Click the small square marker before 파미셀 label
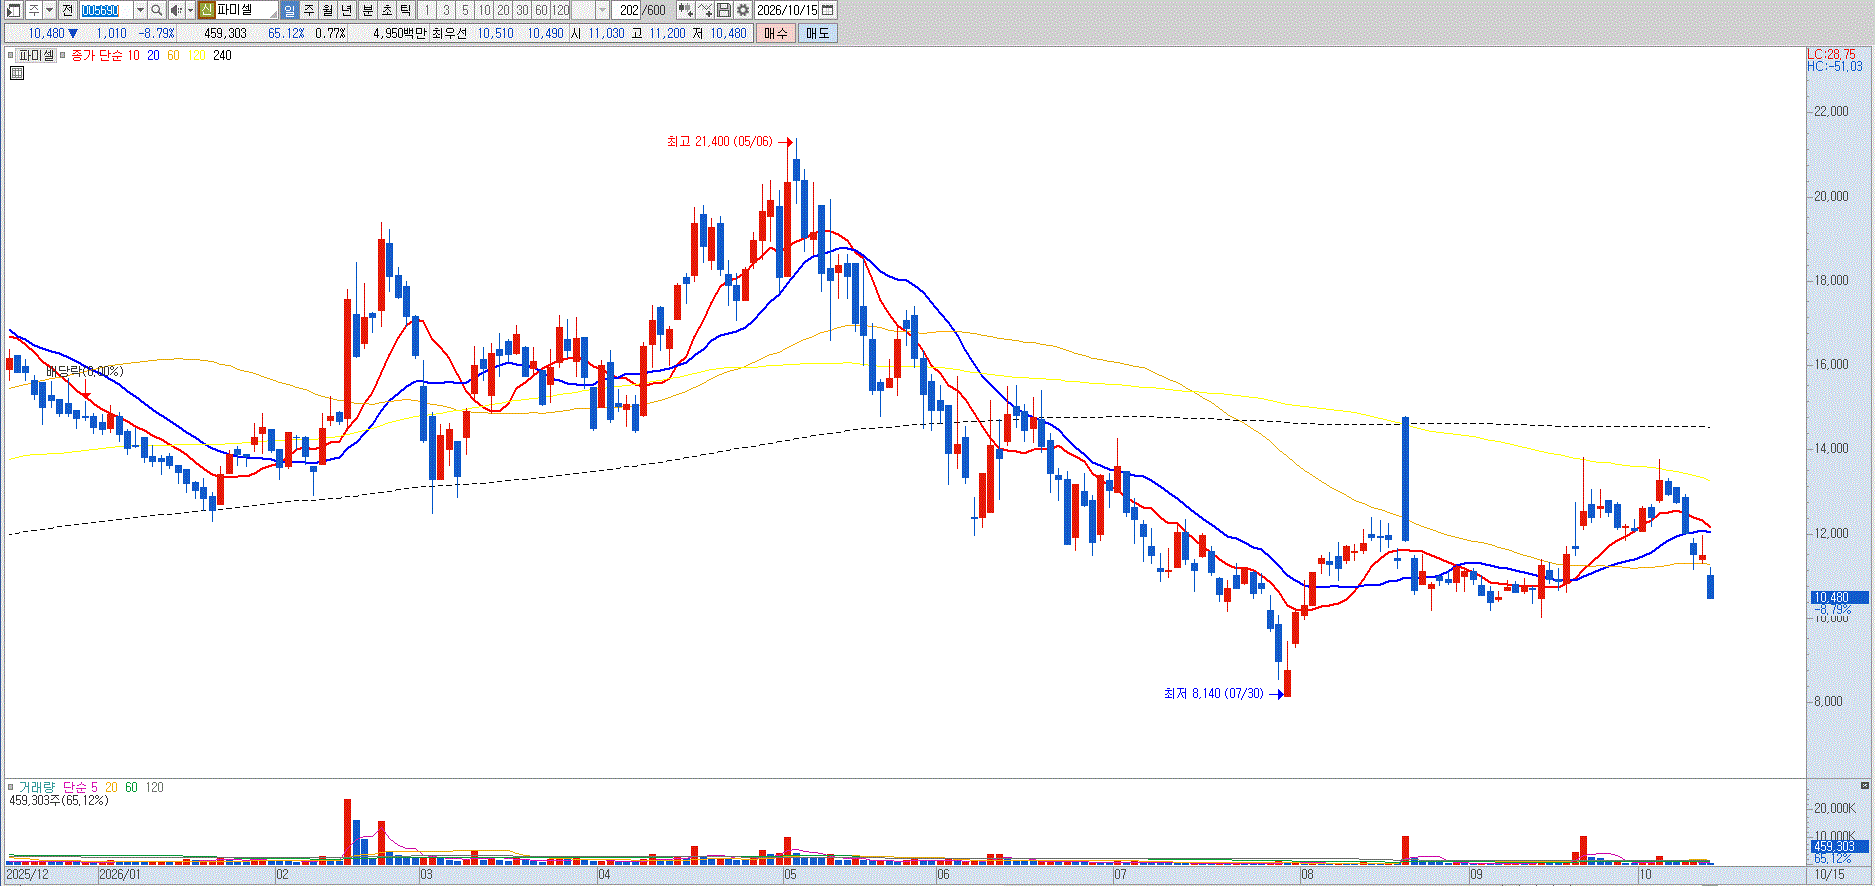This screenshot has width=1875, height=886. tap(11, 56)
